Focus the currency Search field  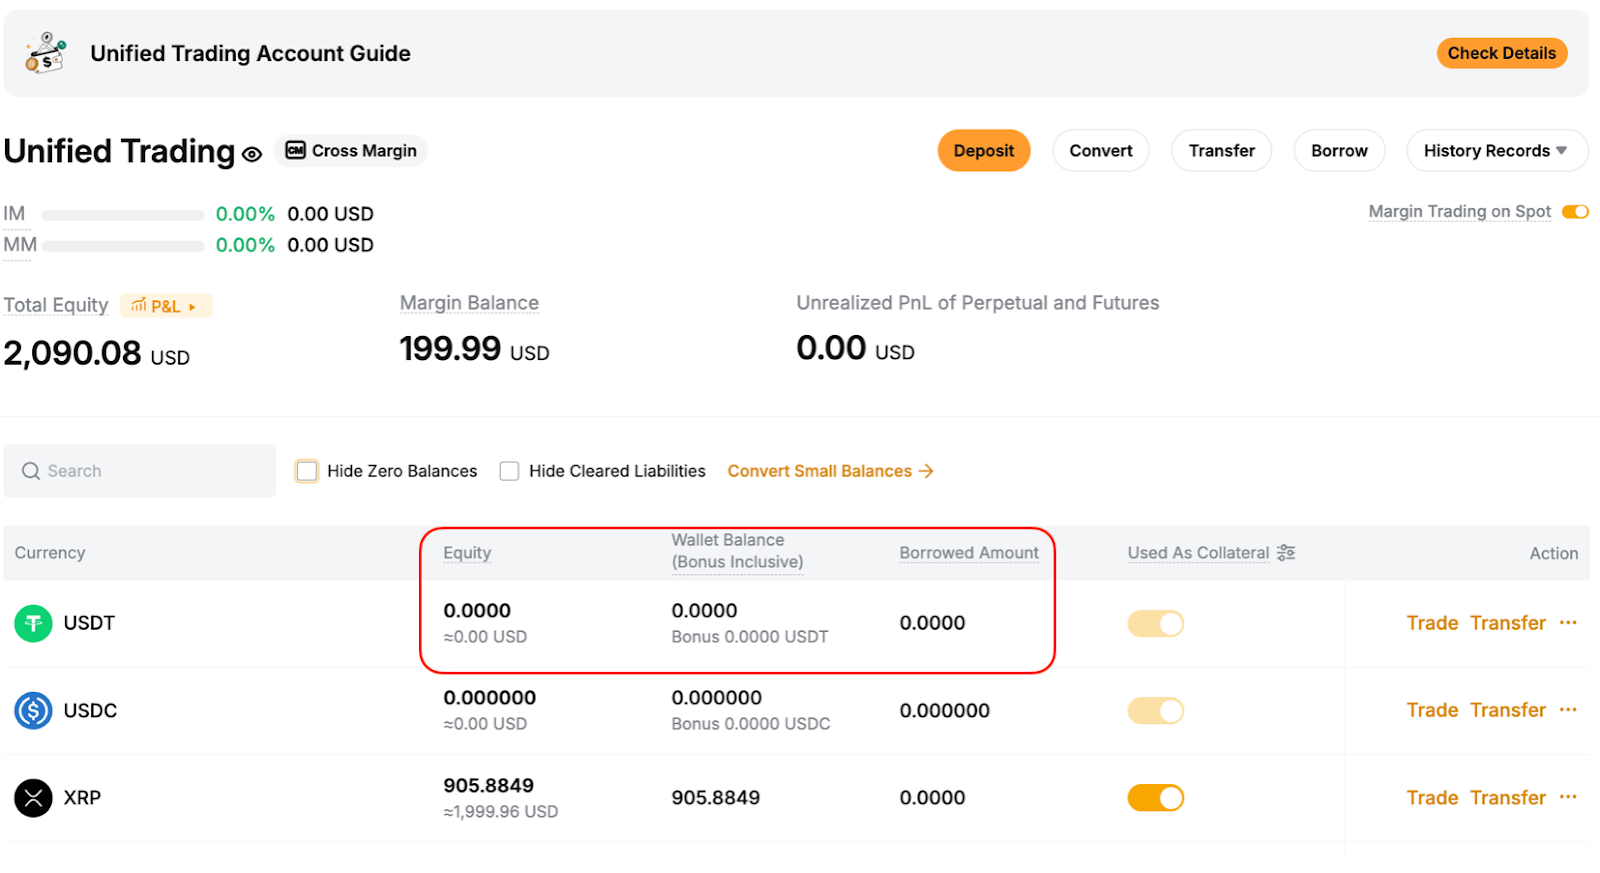(150, 471)
